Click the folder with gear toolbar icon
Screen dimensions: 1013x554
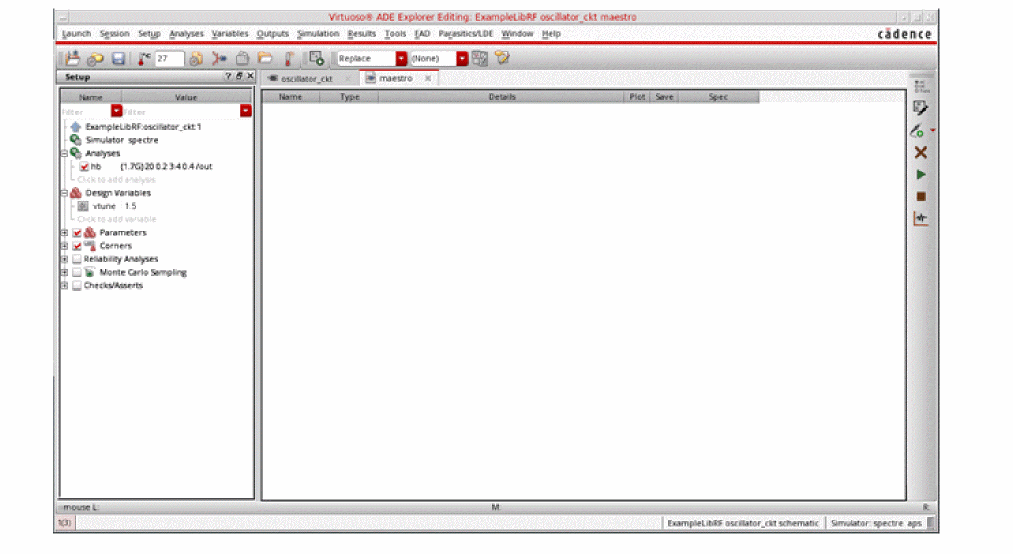[95, 59]
